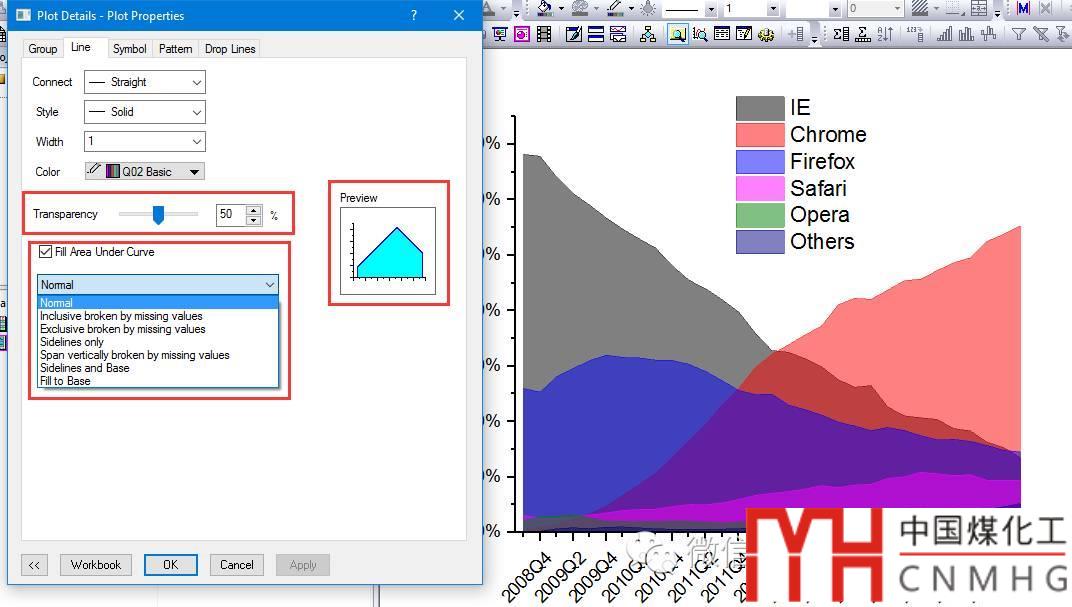Click the gear settings icon in toolbar

(766, 34)
